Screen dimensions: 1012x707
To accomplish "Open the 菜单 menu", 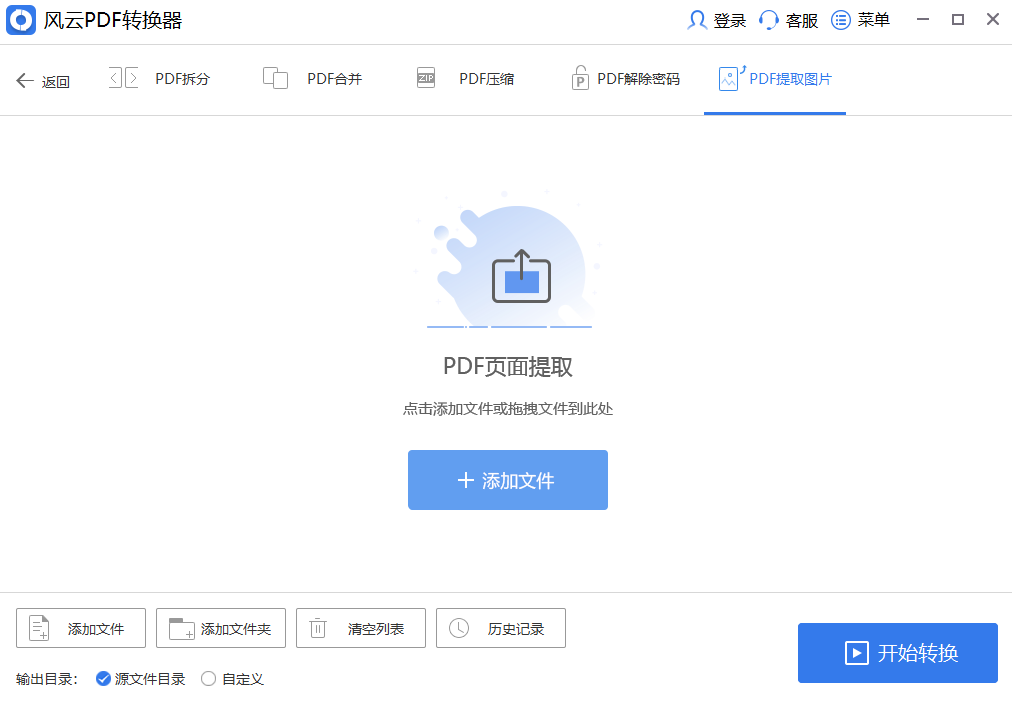I will click(x=874, y=20).
